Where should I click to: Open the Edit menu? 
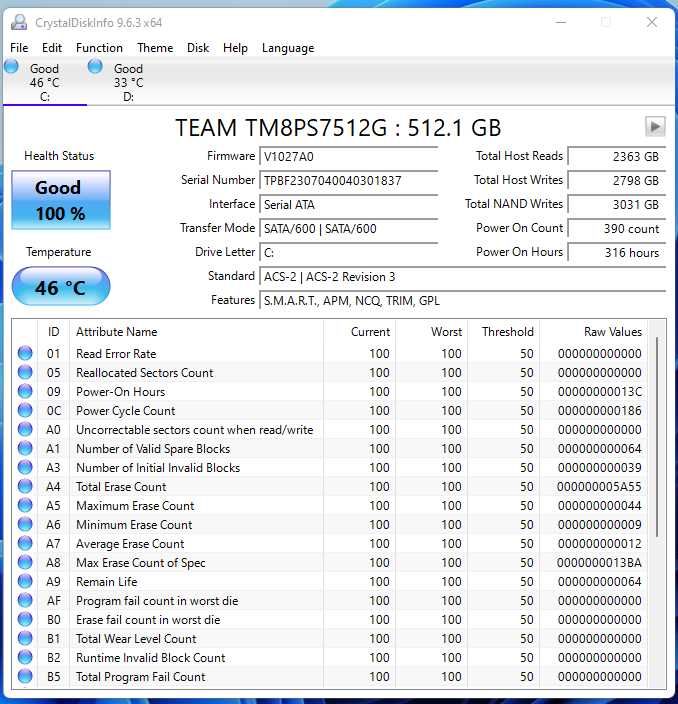tap(52, 48)
